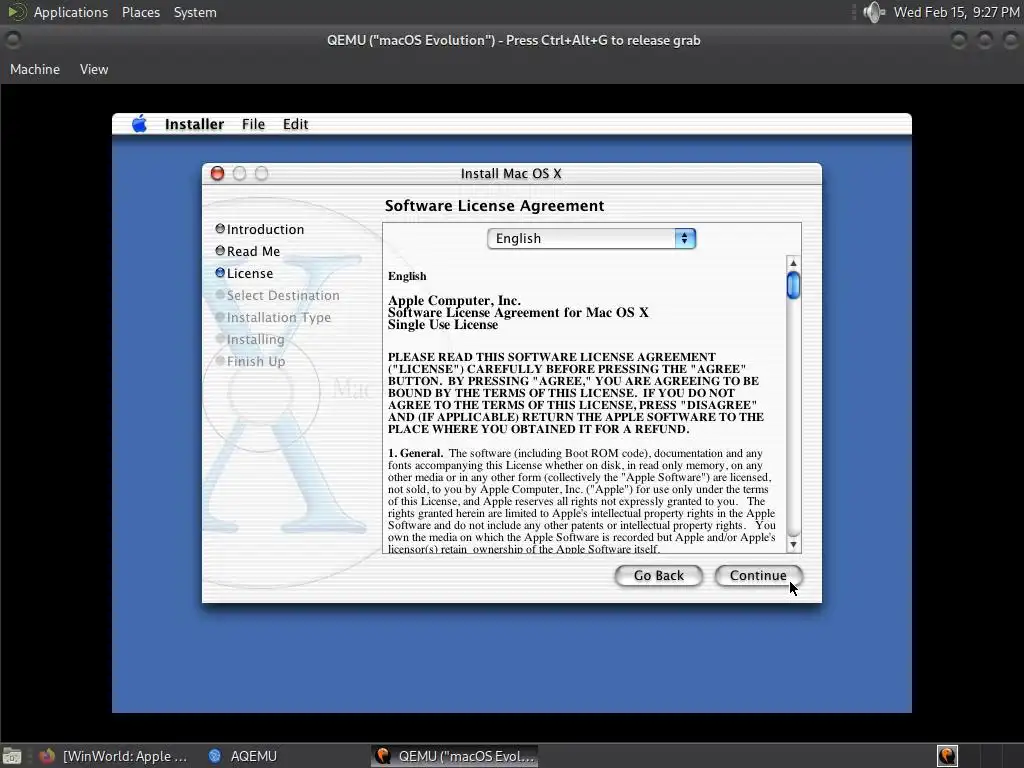Click the Software License Agreement heading
Screen dimensions: 1024x768
click(x=494, y=206)
